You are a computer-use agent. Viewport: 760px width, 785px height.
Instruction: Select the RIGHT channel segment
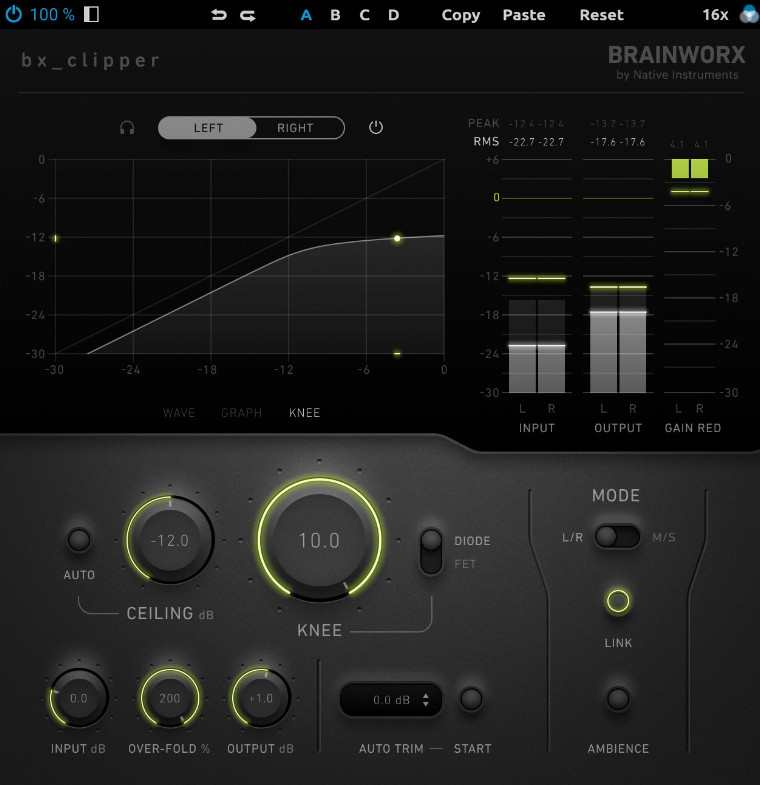click(x=295, y=128)
